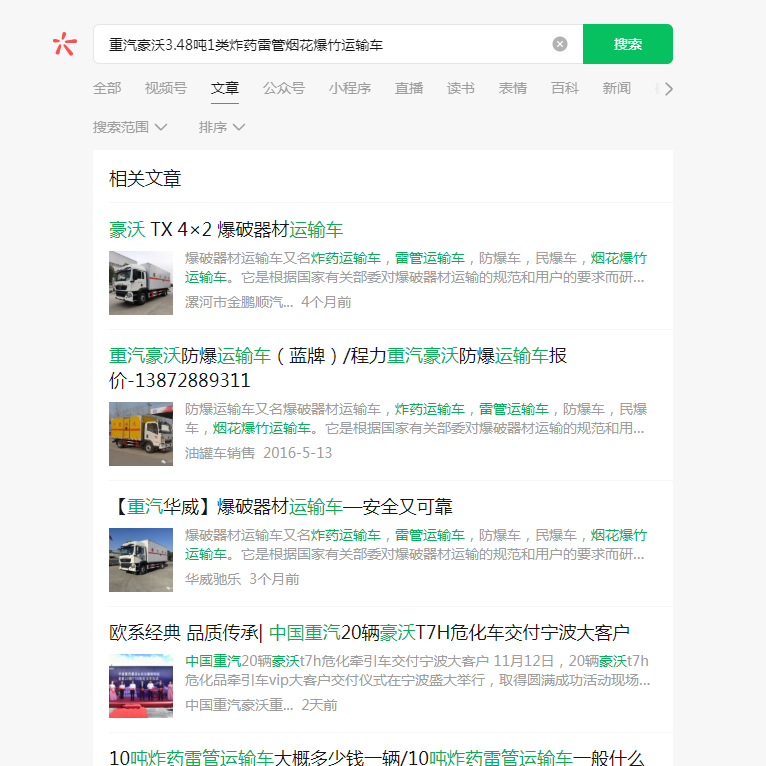The width and height of the screenshot is (766, 766).
Task: Click source 油罐车销售
Action: click(x=220, y=453)
